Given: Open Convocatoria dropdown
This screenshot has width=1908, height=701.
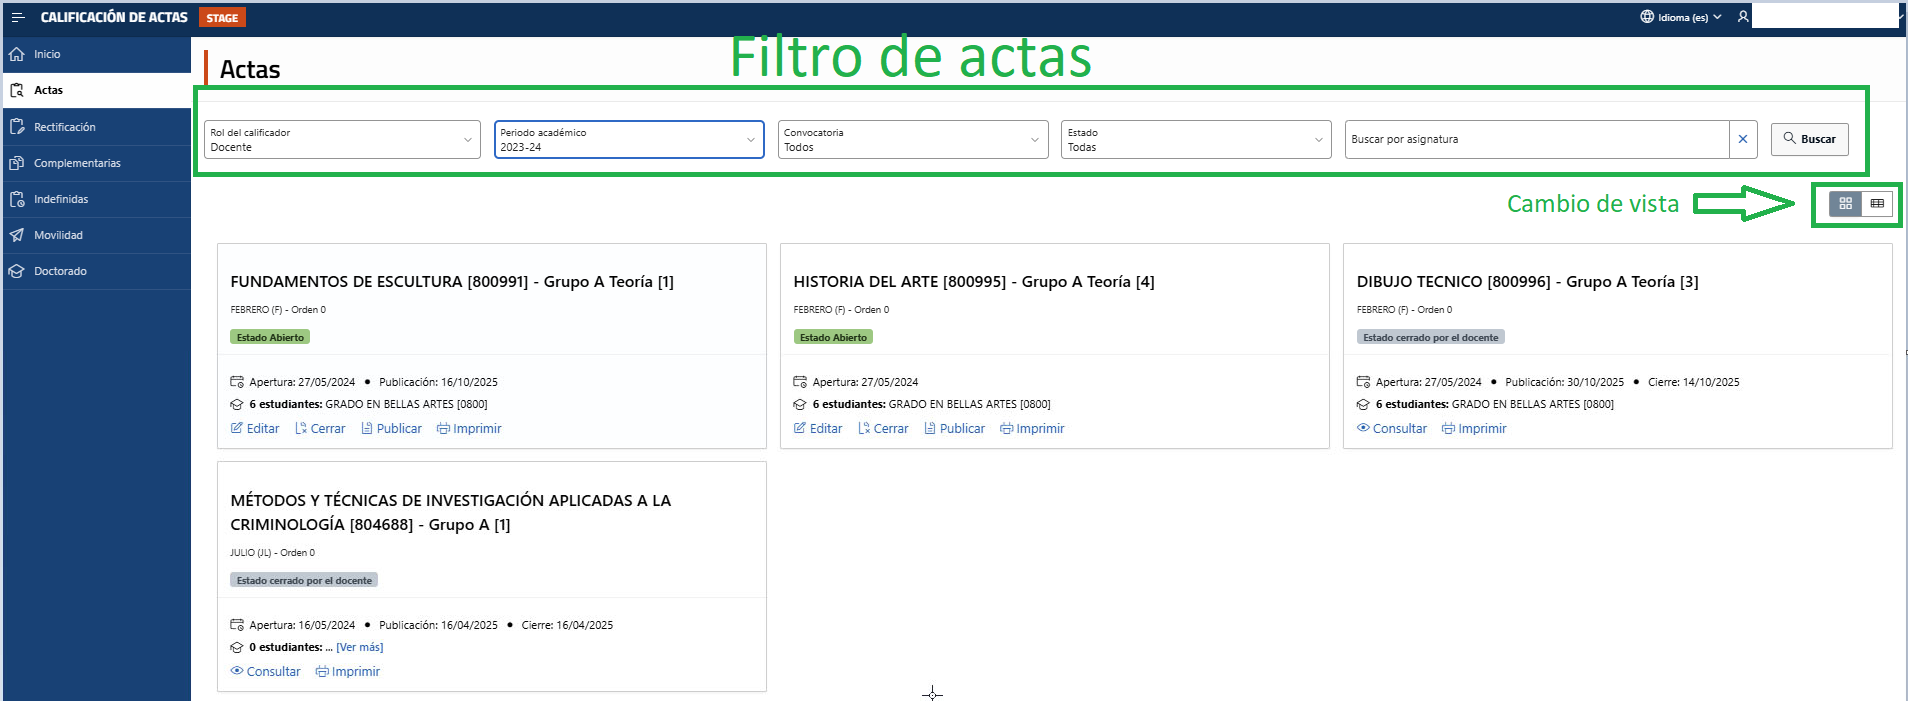Looking at the screenshot, I should click(x=913, y=139).
